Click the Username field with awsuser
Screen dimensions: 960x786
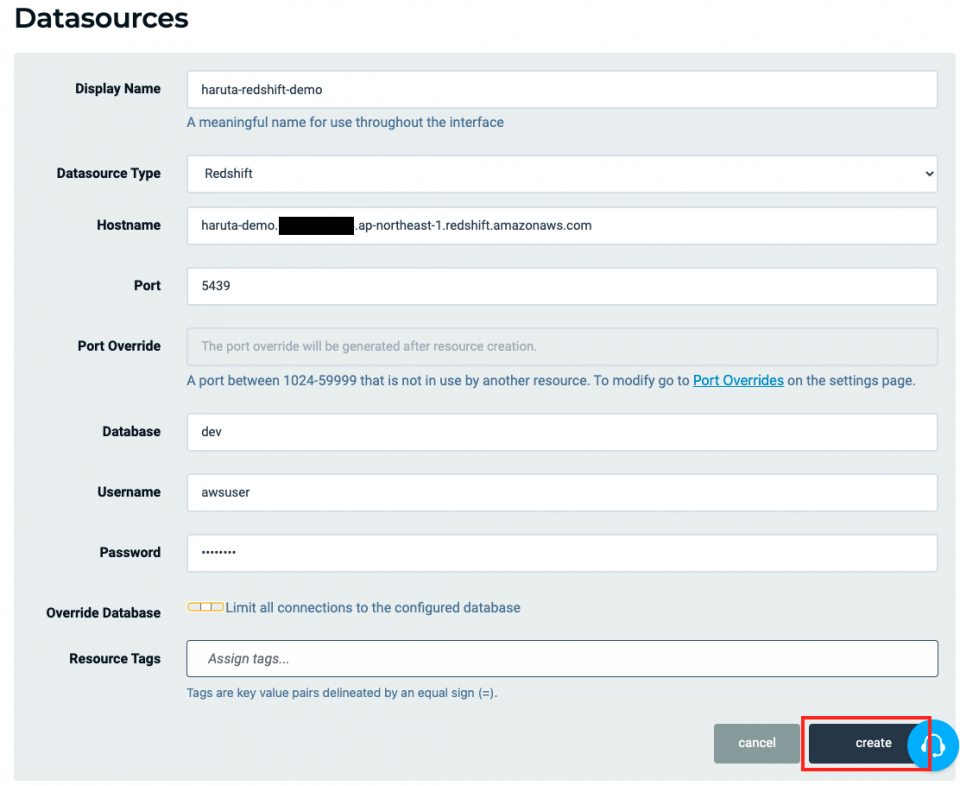pyautogui.click(x=562, y=492)
